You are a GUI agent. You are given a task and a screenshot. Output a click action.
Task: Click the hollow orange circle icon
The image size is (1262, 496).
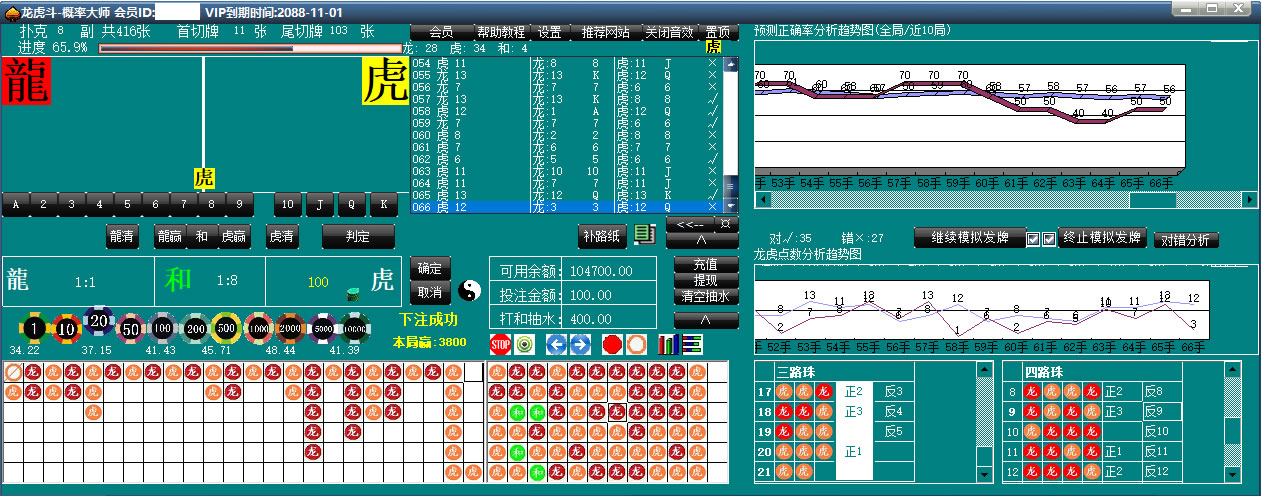(636, 344)
